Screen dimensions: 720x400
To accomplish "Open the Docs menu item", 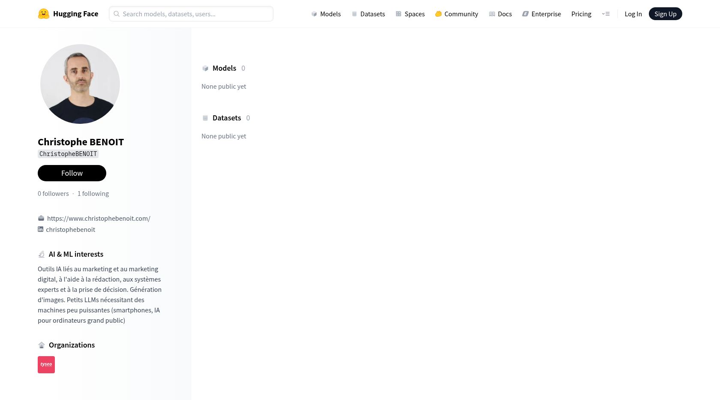I will 500,14.
